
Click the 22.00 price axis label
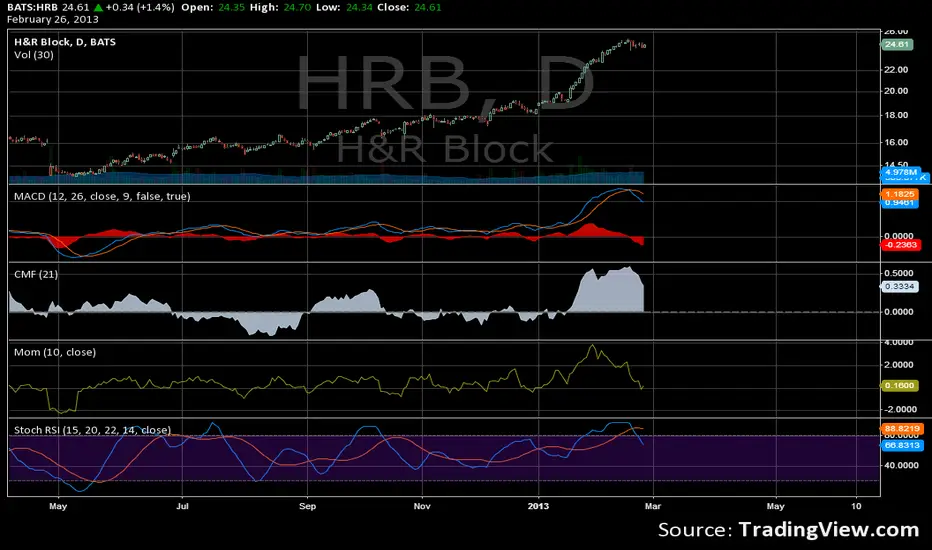(896, 70)
